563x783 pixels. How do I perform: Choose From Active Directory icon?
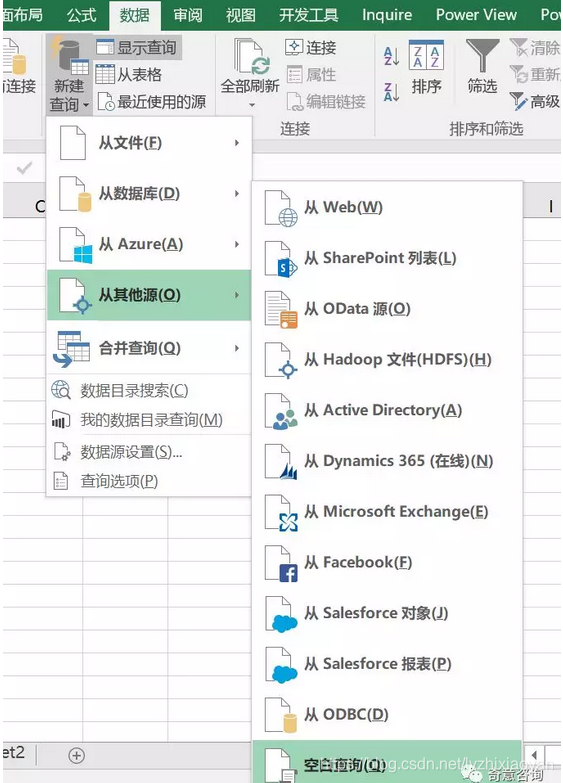tap(280, 410)
